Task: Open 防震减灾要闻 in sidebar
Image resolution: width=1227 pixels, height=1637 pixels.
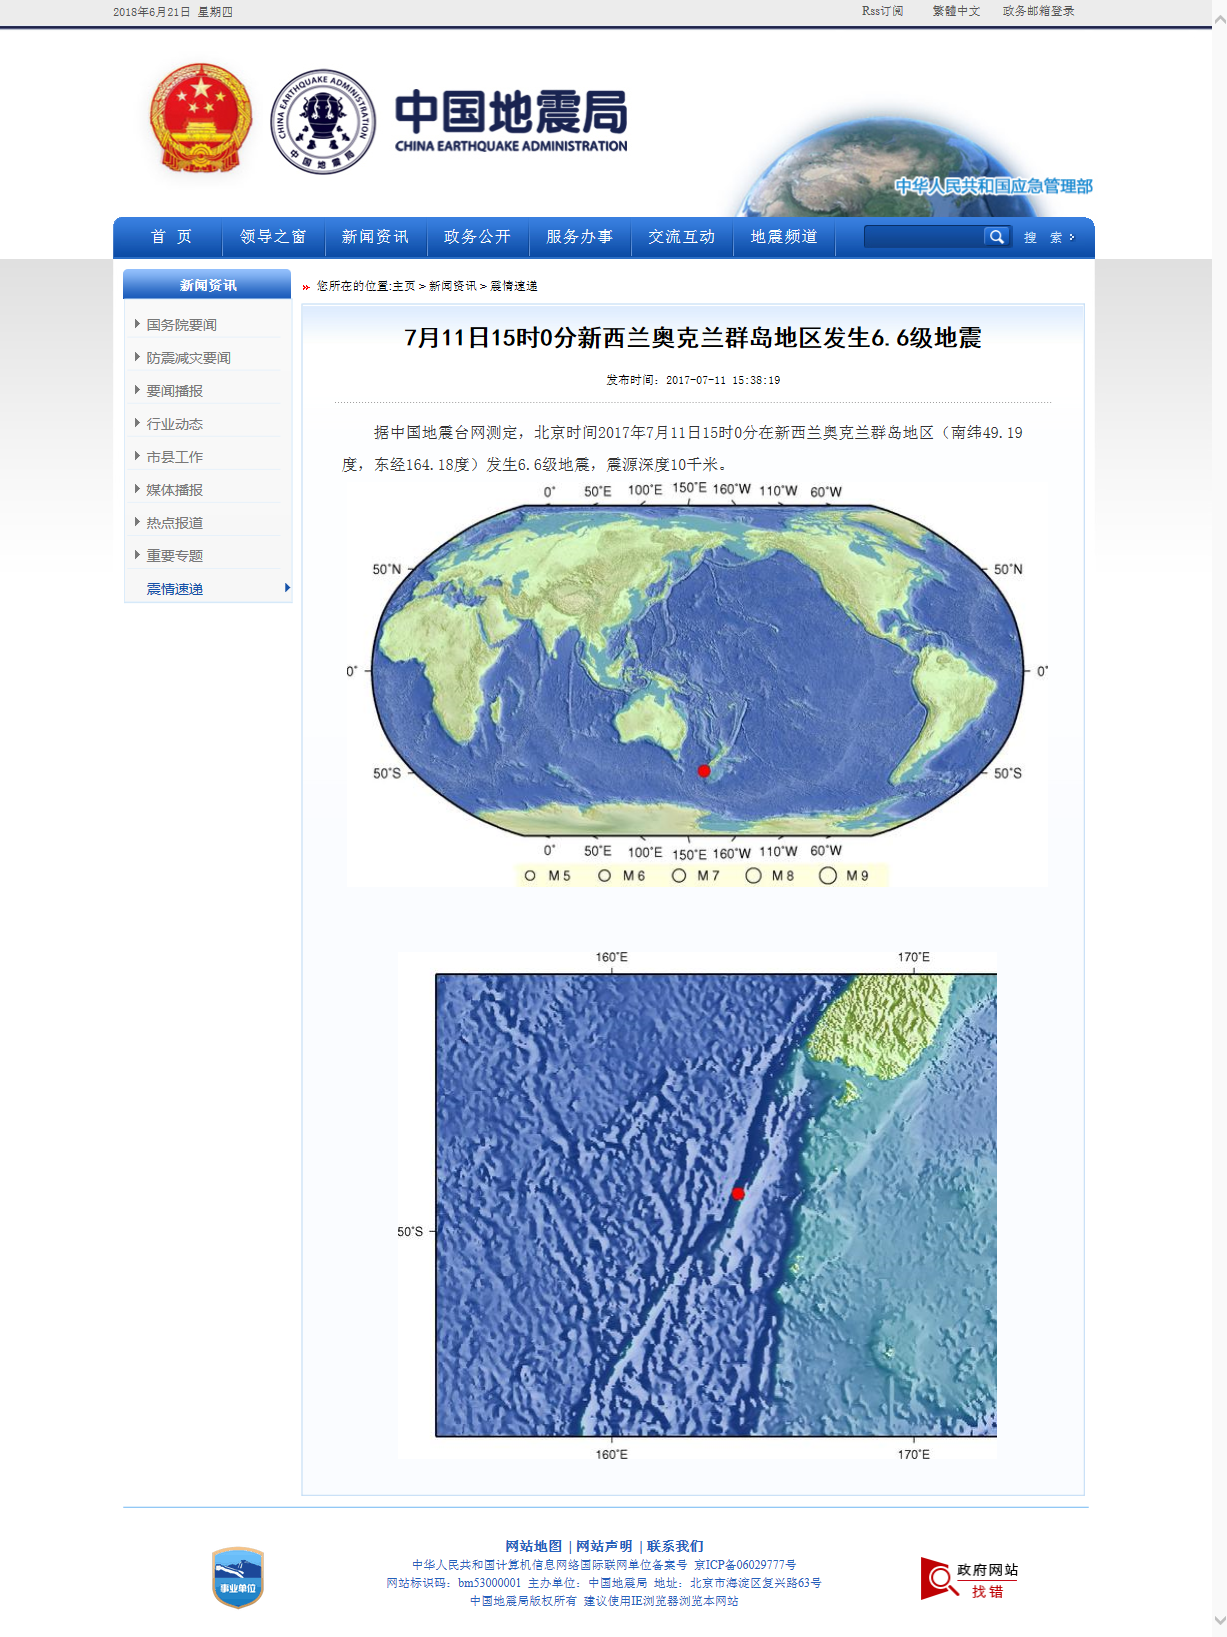Action: click(x=188, y=358)
